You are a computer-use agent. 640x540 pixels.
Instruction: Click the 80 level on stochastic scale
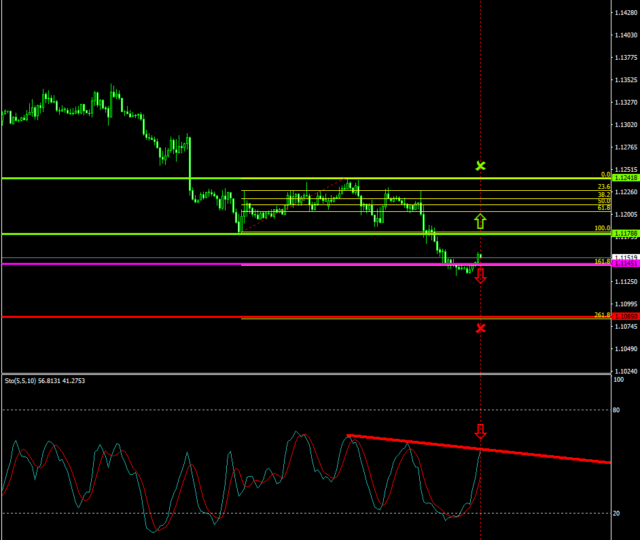[x=620, y=410]
